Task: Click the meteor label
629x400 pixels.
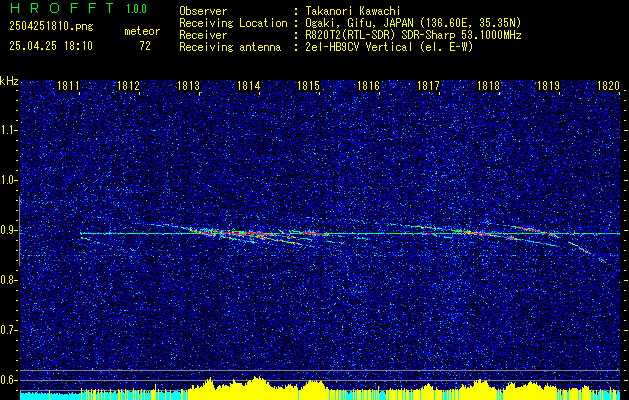Action: pos(142,31)
